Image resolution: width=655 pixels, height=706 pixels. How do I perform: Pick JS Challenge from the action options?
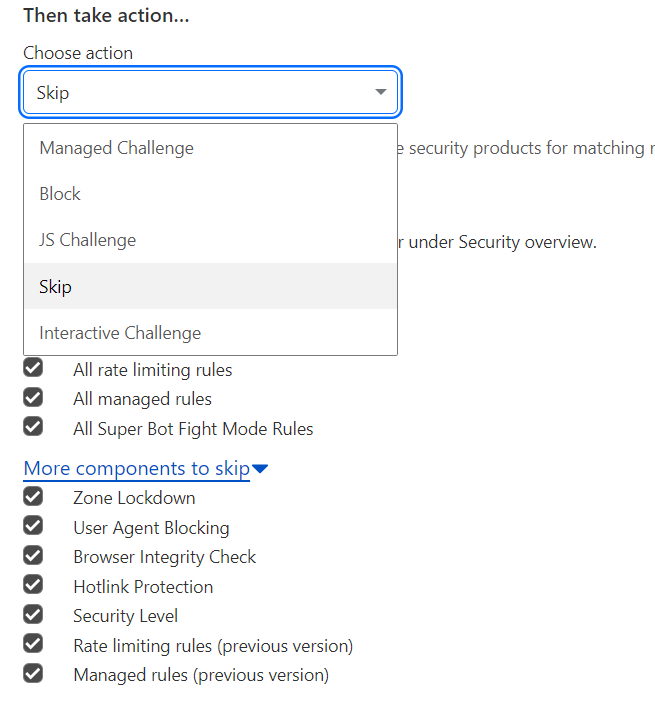pyautogui.click(x=210, y=240)
